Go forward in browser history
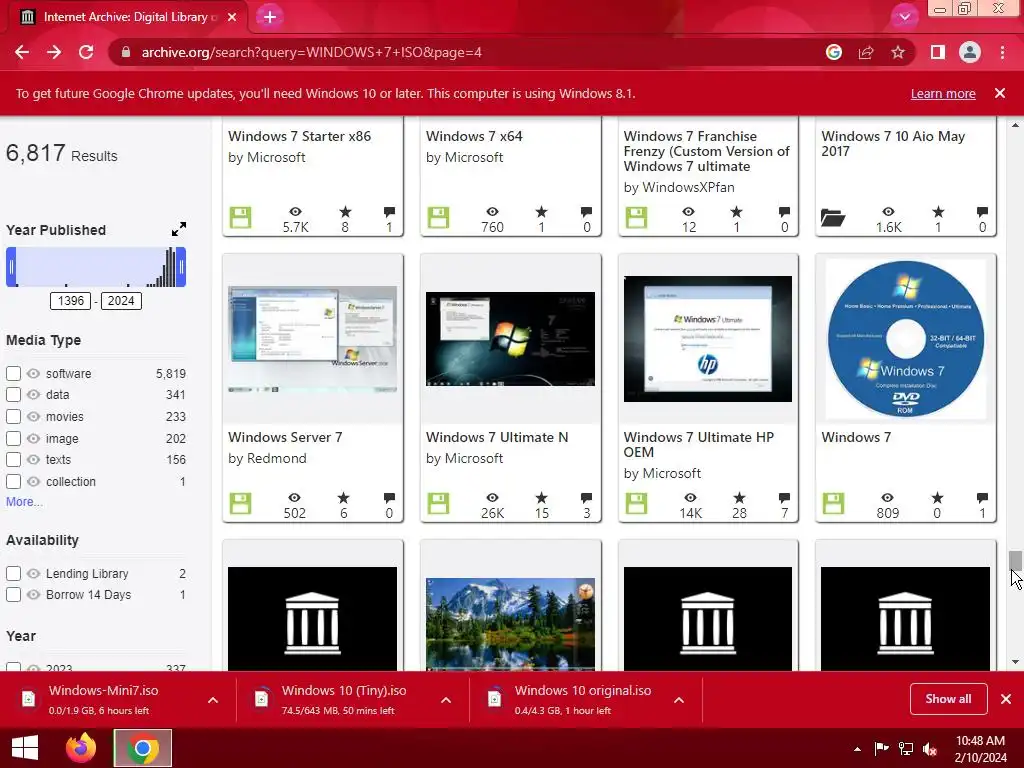 (x=54, y=52)
